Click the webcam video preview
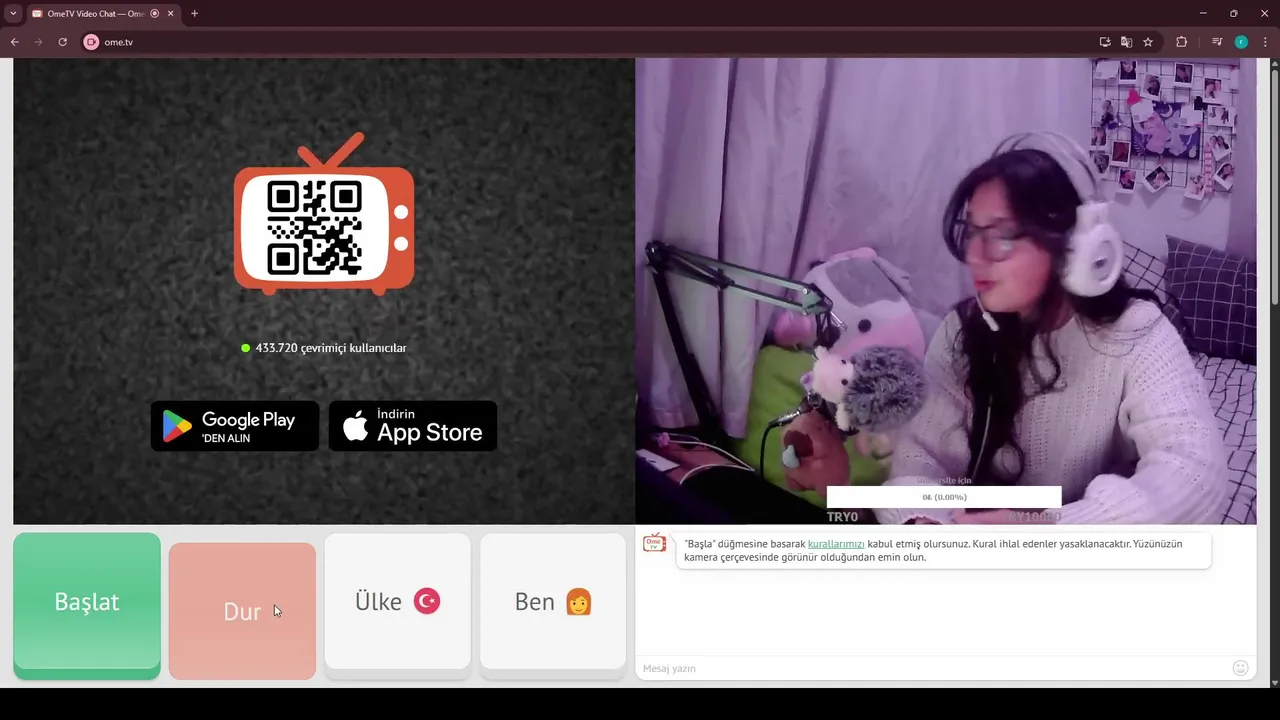The height and width of the screenshot is (720, 1280). (x=946, y=291)
